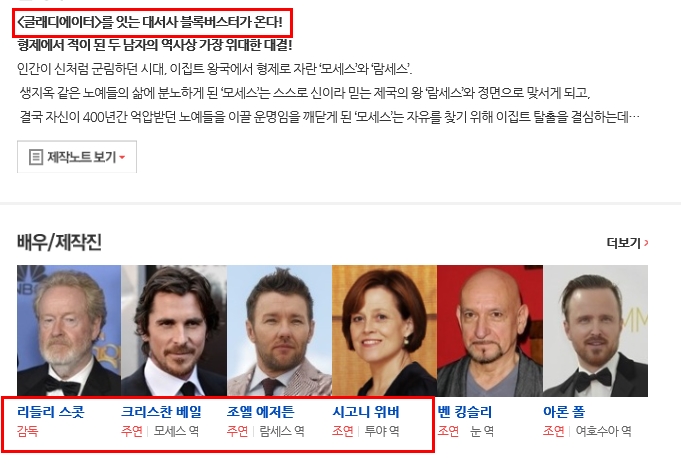Image resolution: width=681 pixels, height=464 pixels.
Task: Open the 제작노트 보기 dropdown button
Action: click(x=77, y=157)
